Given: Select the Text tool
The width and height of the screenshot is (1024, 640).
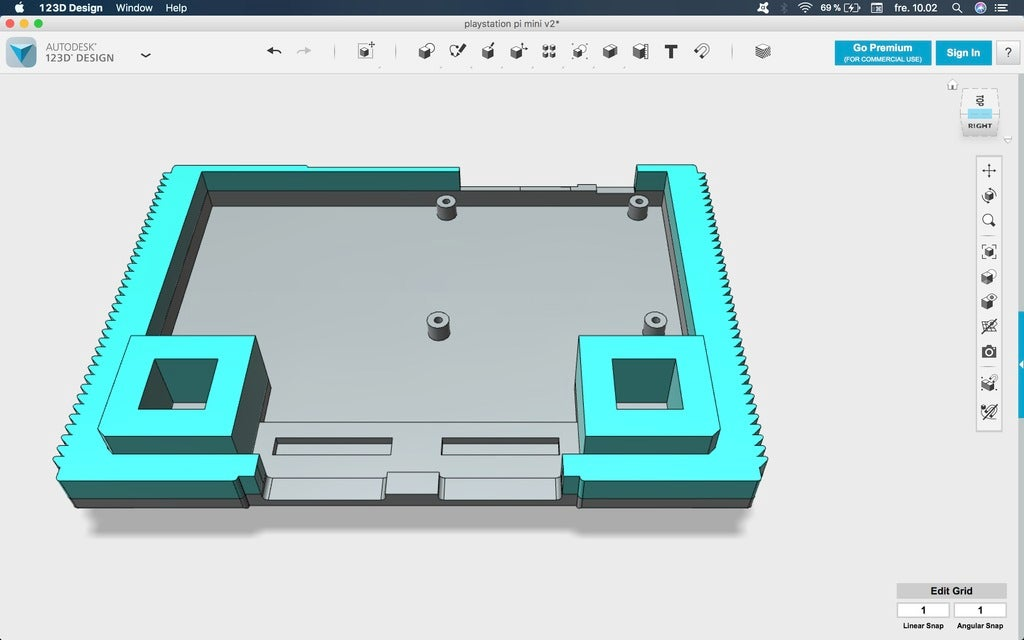Looking at the screenshot, I should pyautogui.click(x=671, y=52).
